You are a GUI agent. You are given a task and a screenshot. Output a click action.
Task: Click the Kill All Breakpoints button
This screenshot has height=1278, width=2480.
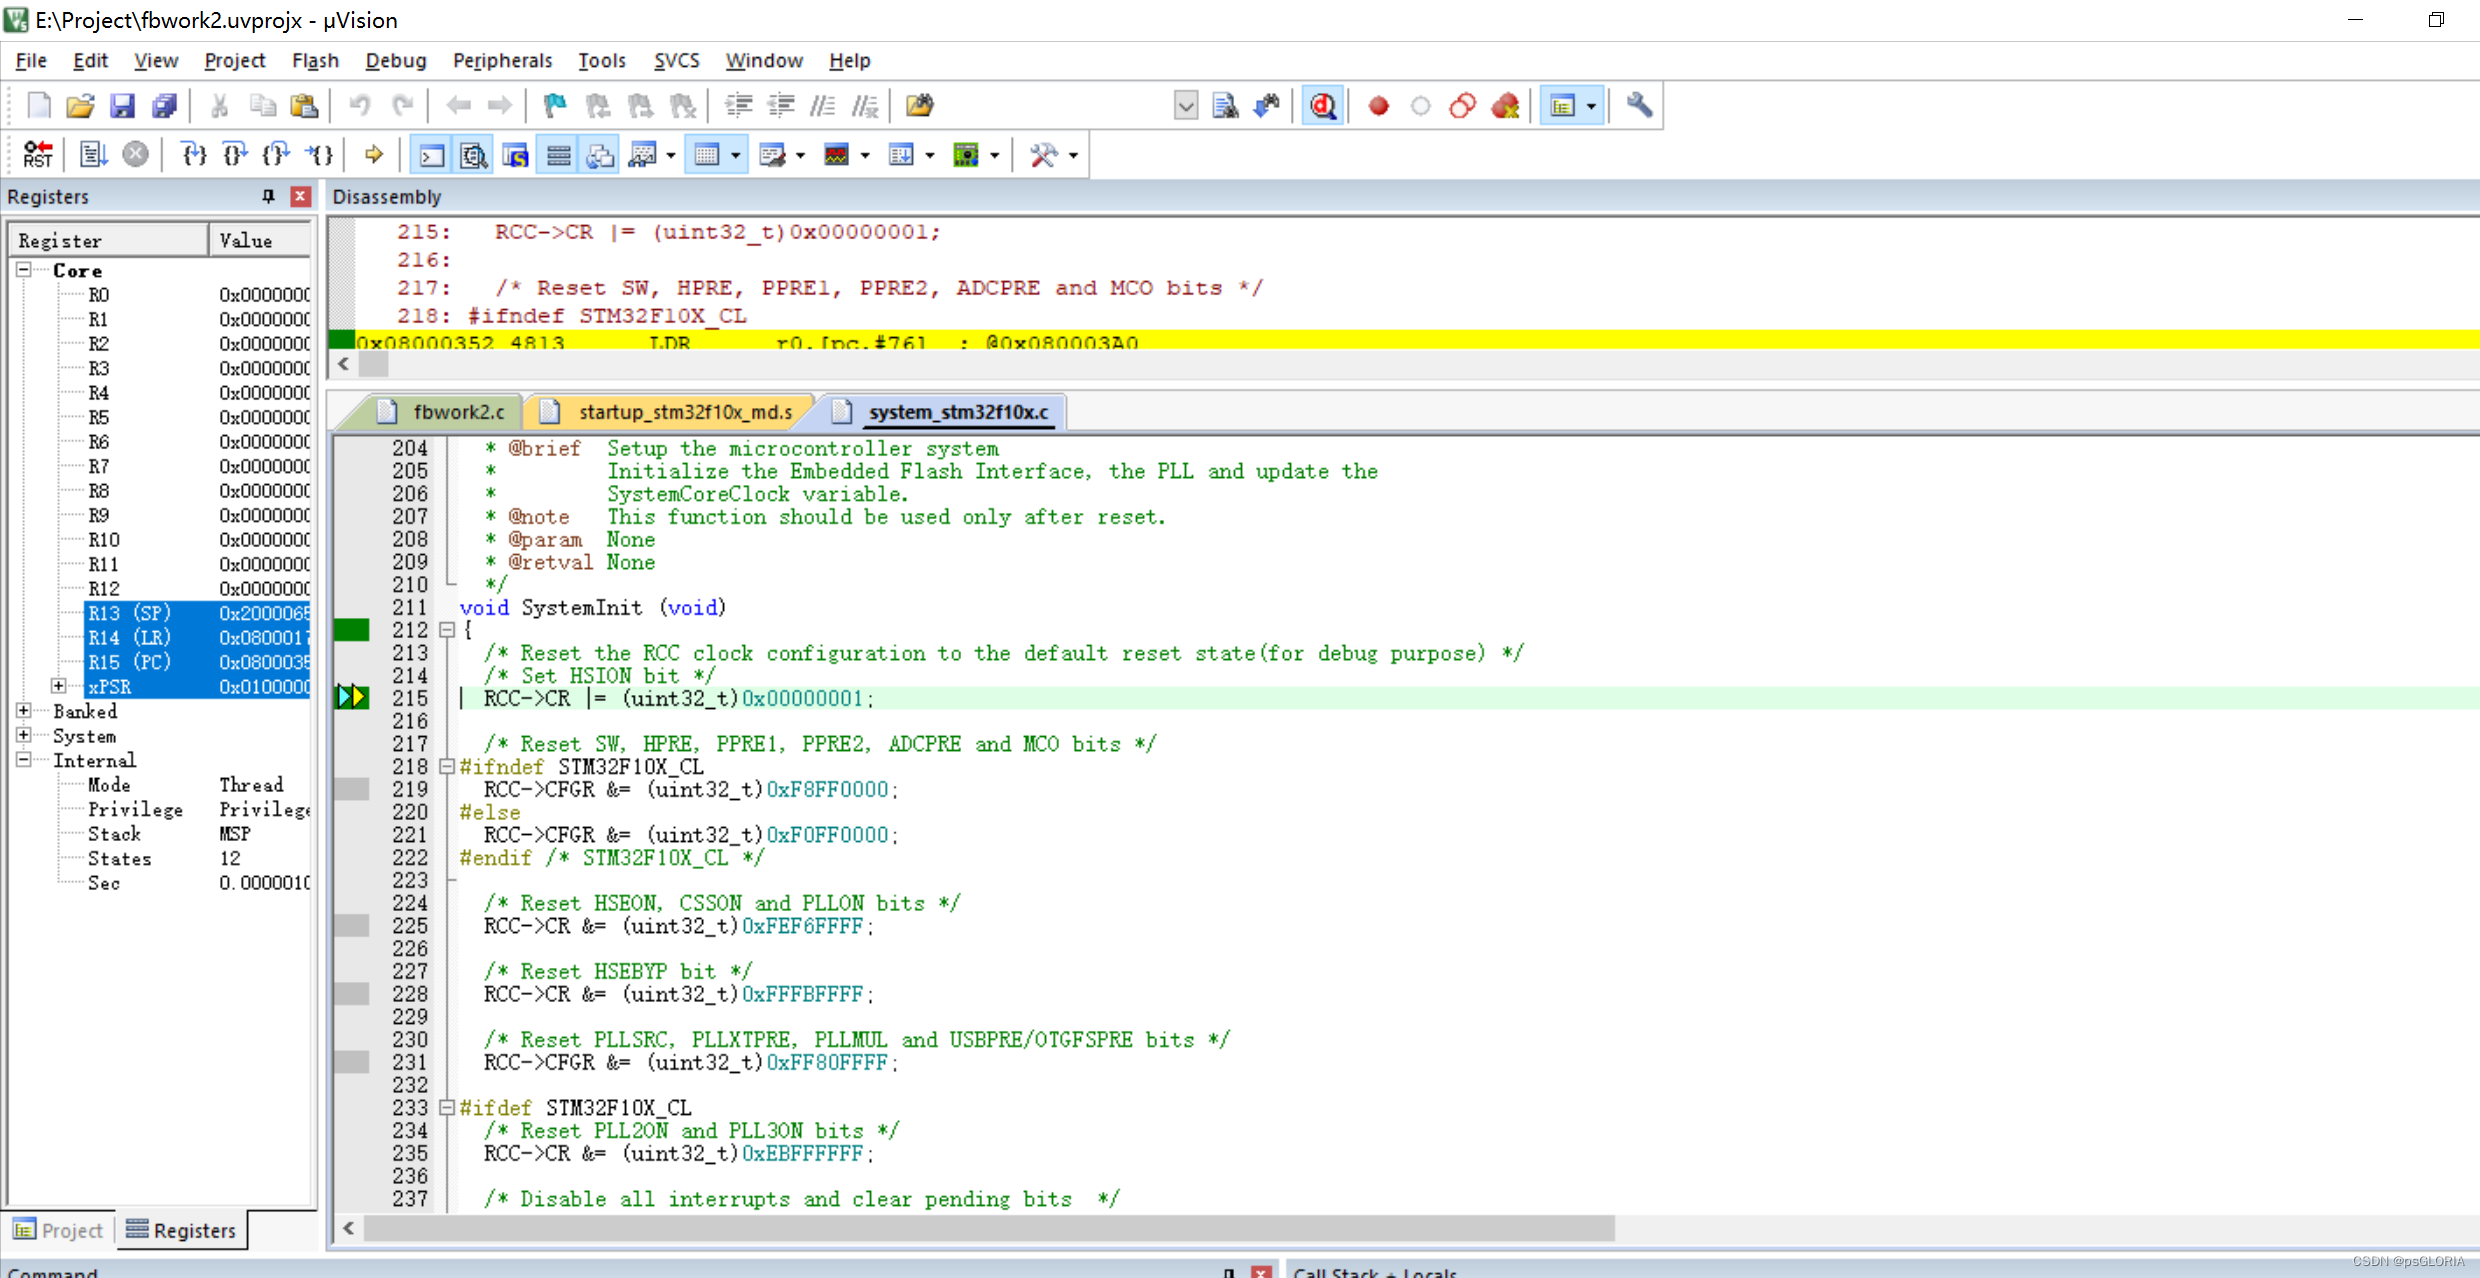point(1506,105)
